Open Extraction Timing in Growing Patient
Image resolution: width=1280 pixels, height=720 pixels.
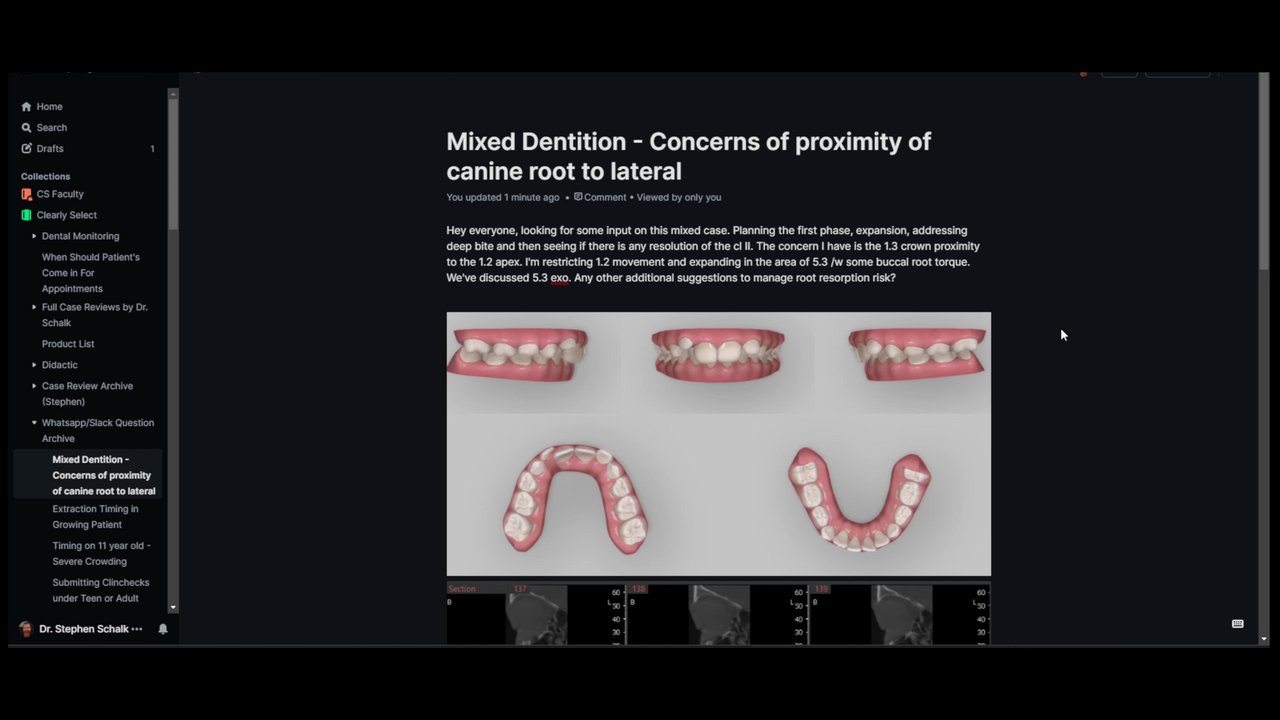(x=96, y=516)
